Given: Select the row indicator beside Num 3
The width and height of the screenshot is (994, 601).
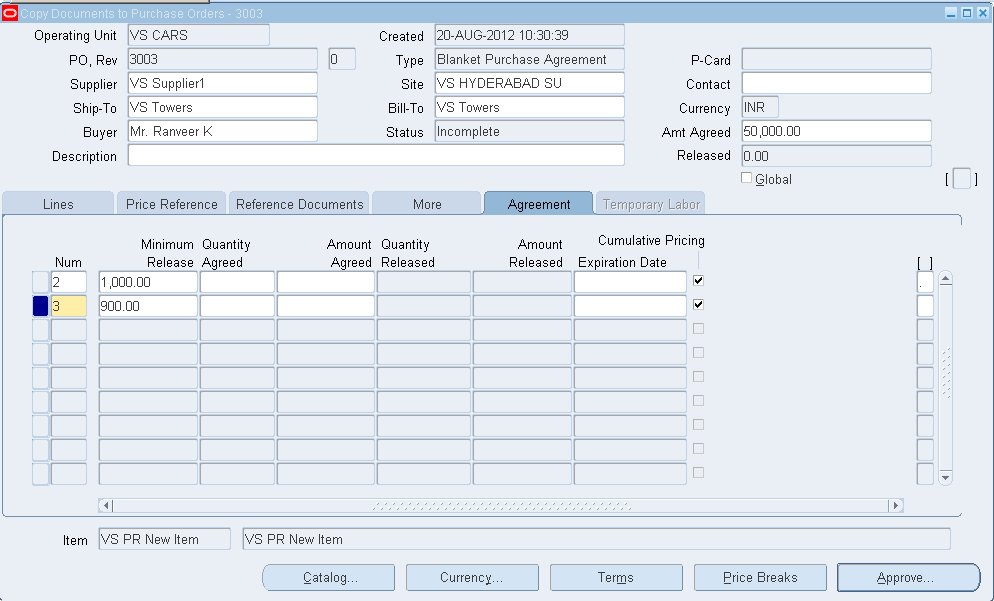Looking at the screenshot, I should click(39, 306).
